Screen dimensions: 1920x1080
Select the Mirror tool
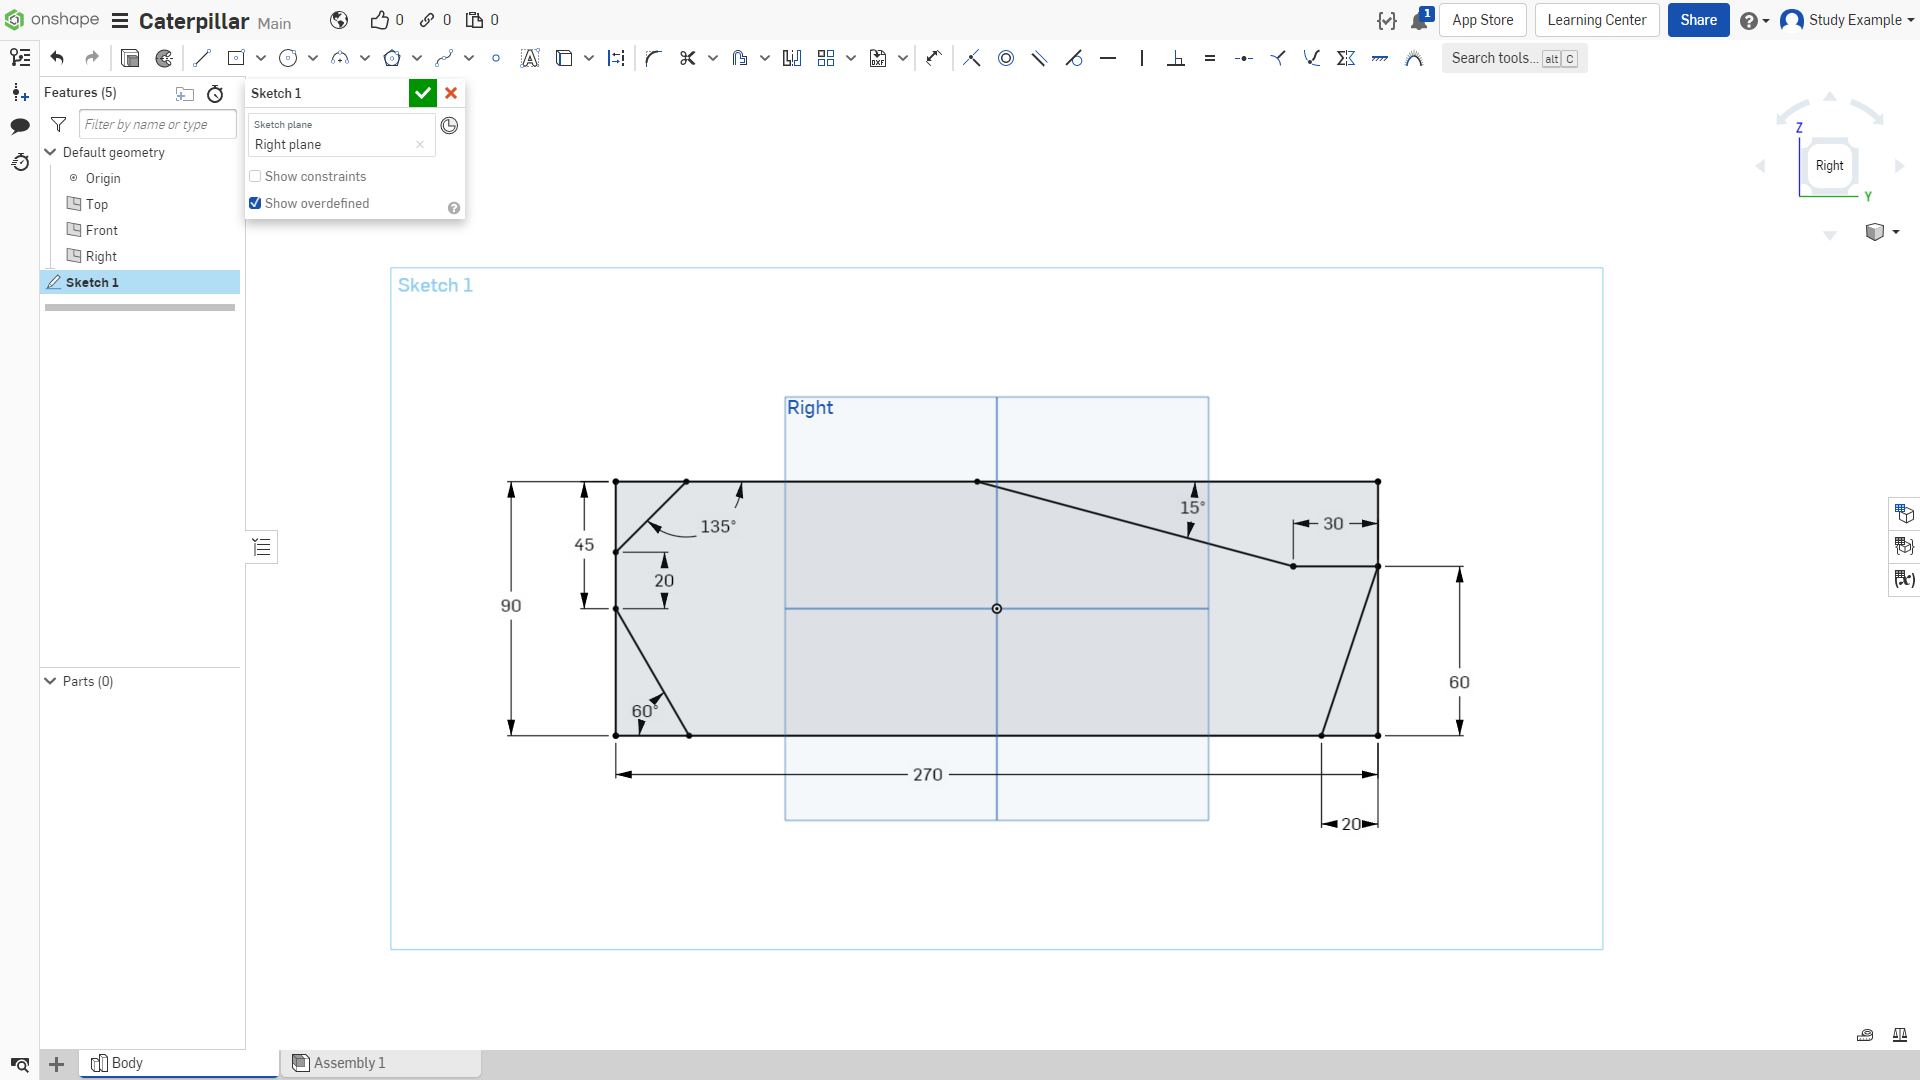click(792, 58)
